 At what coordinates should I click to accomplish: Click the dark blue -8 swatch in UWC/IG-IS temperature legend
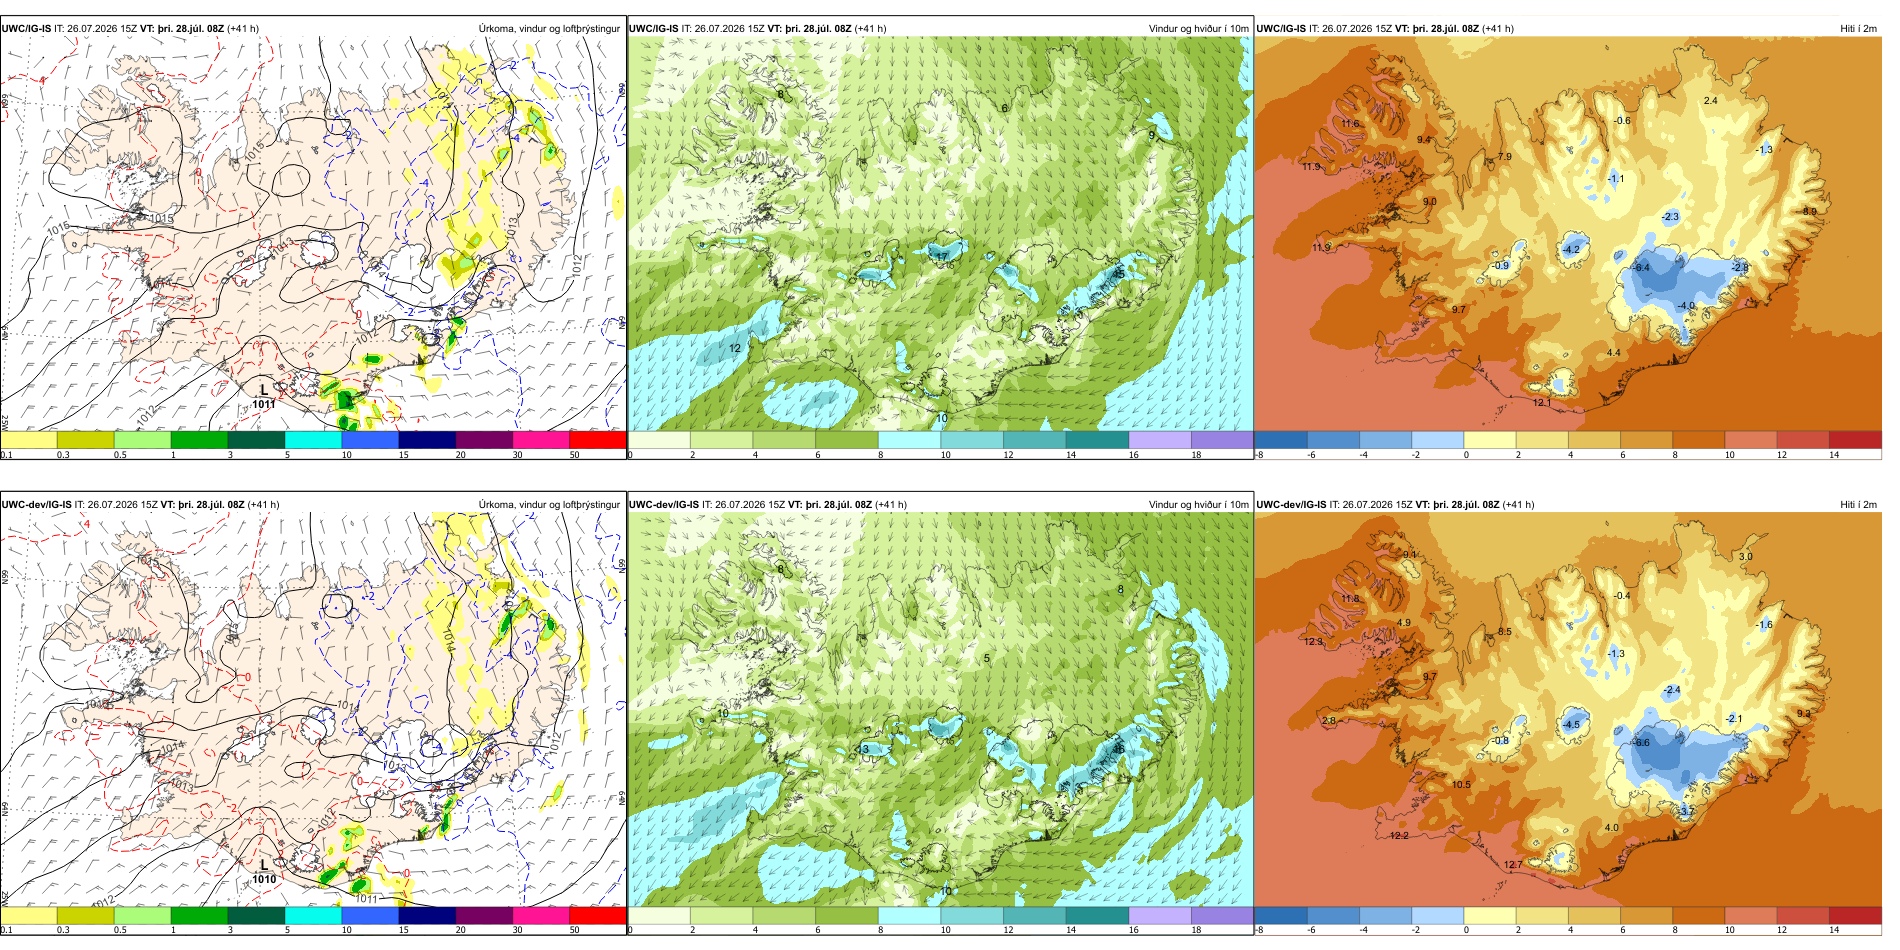(x=1280, y=439)
